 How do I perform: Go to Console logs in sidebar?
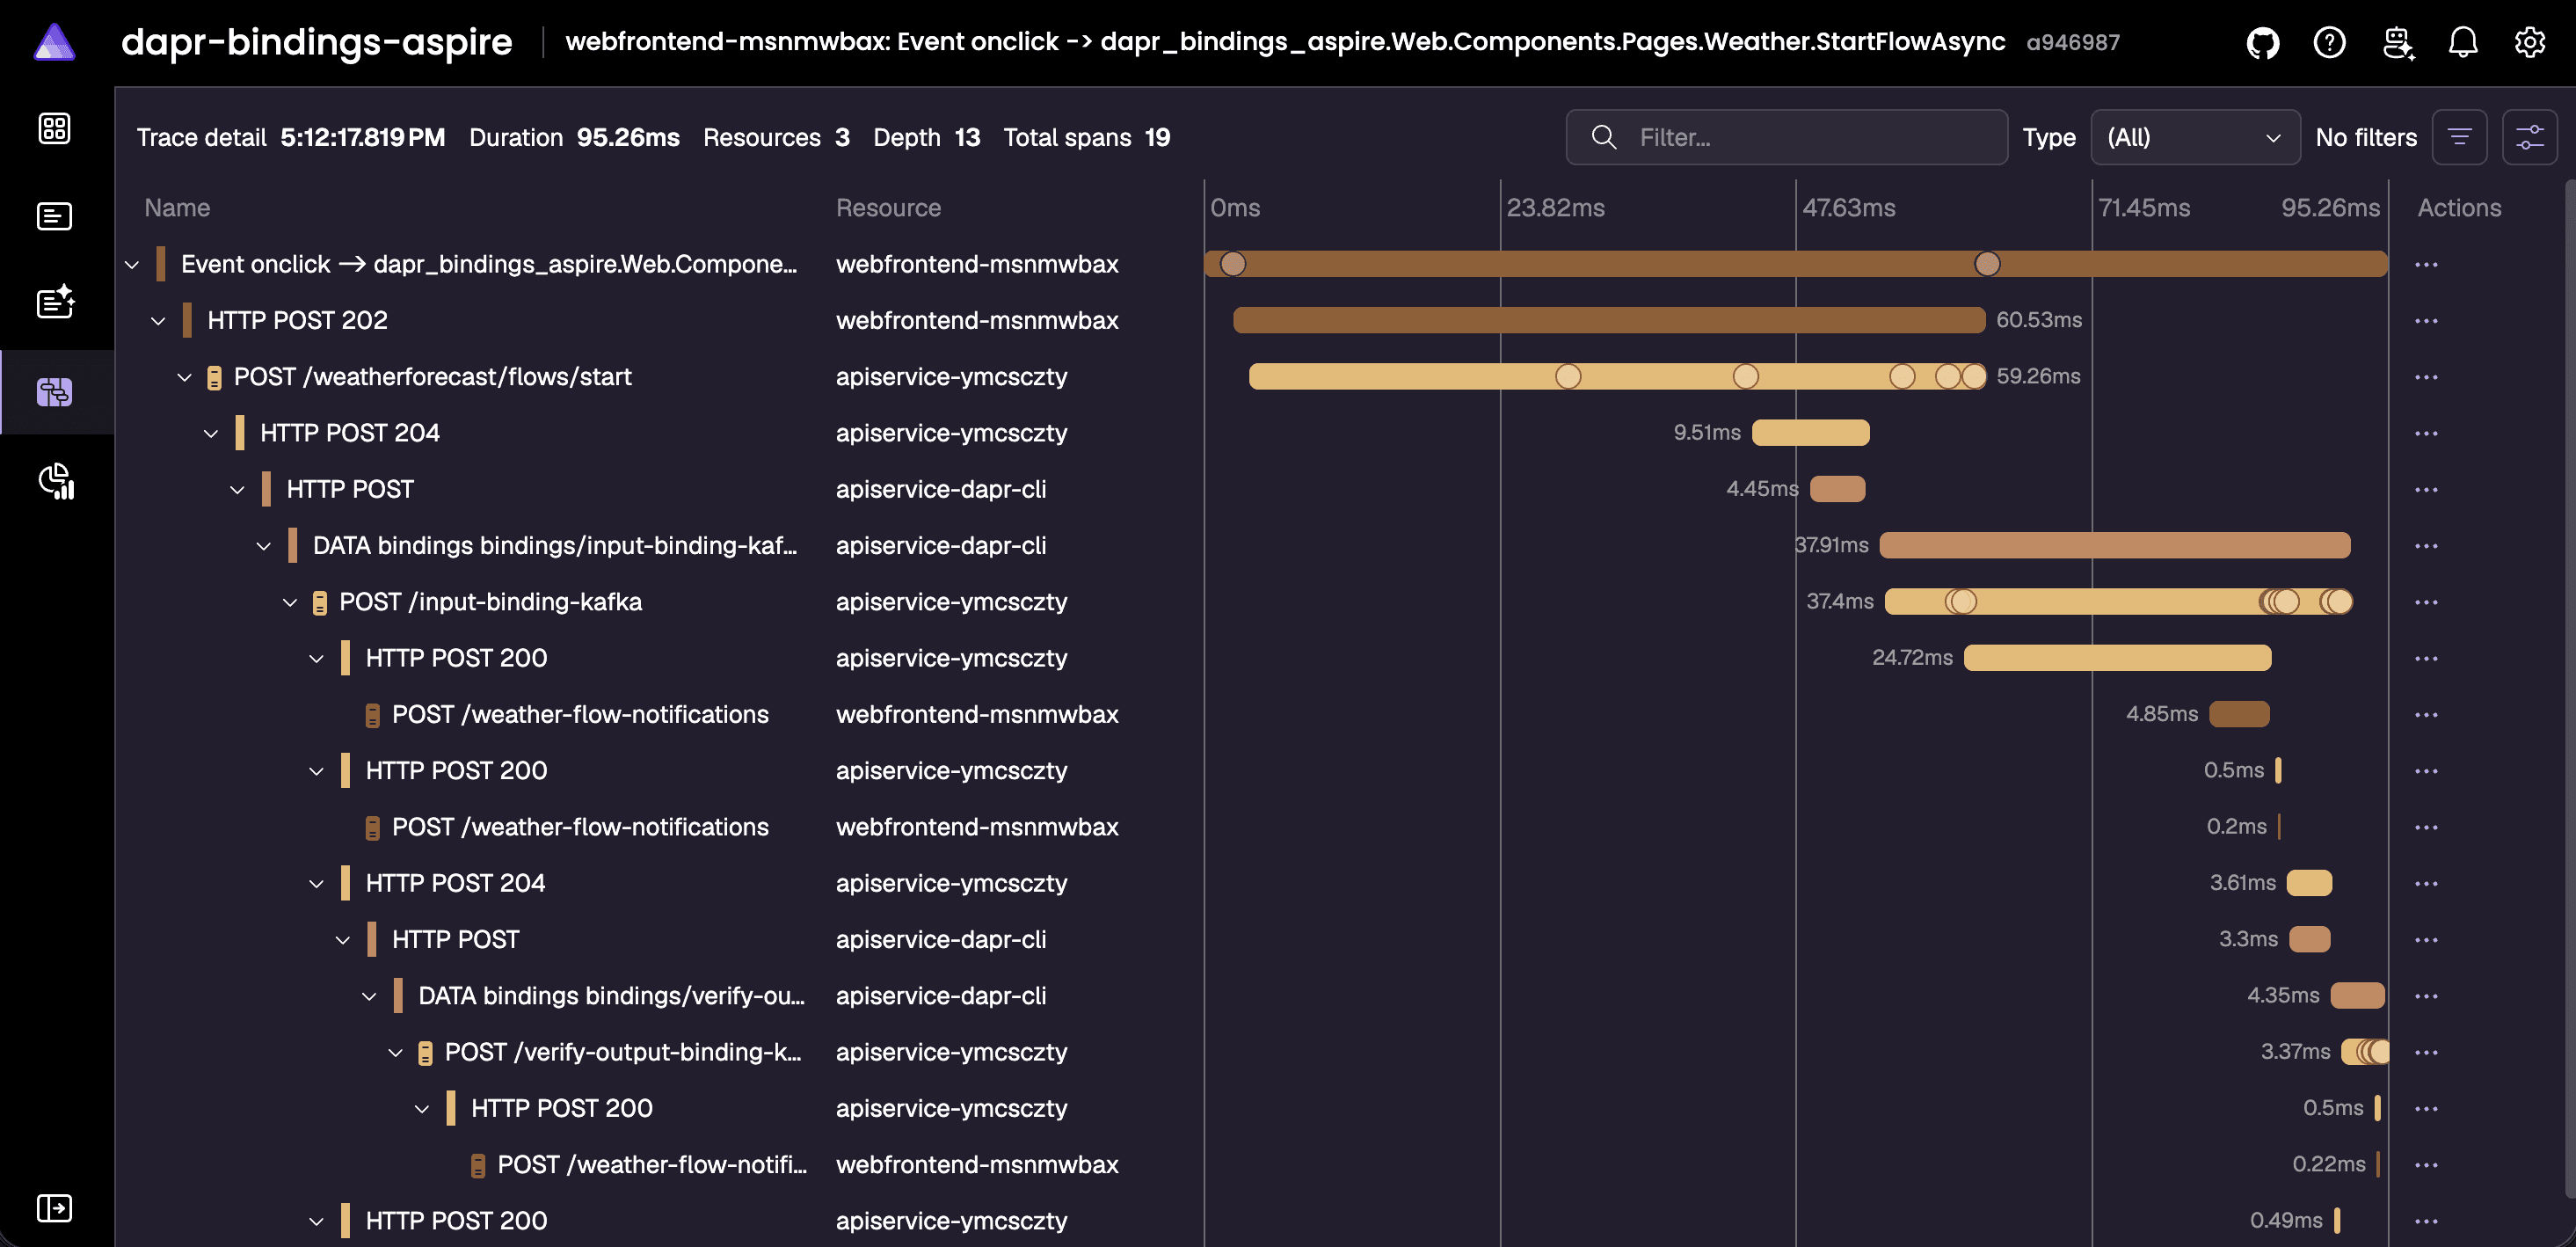point(54,216)
